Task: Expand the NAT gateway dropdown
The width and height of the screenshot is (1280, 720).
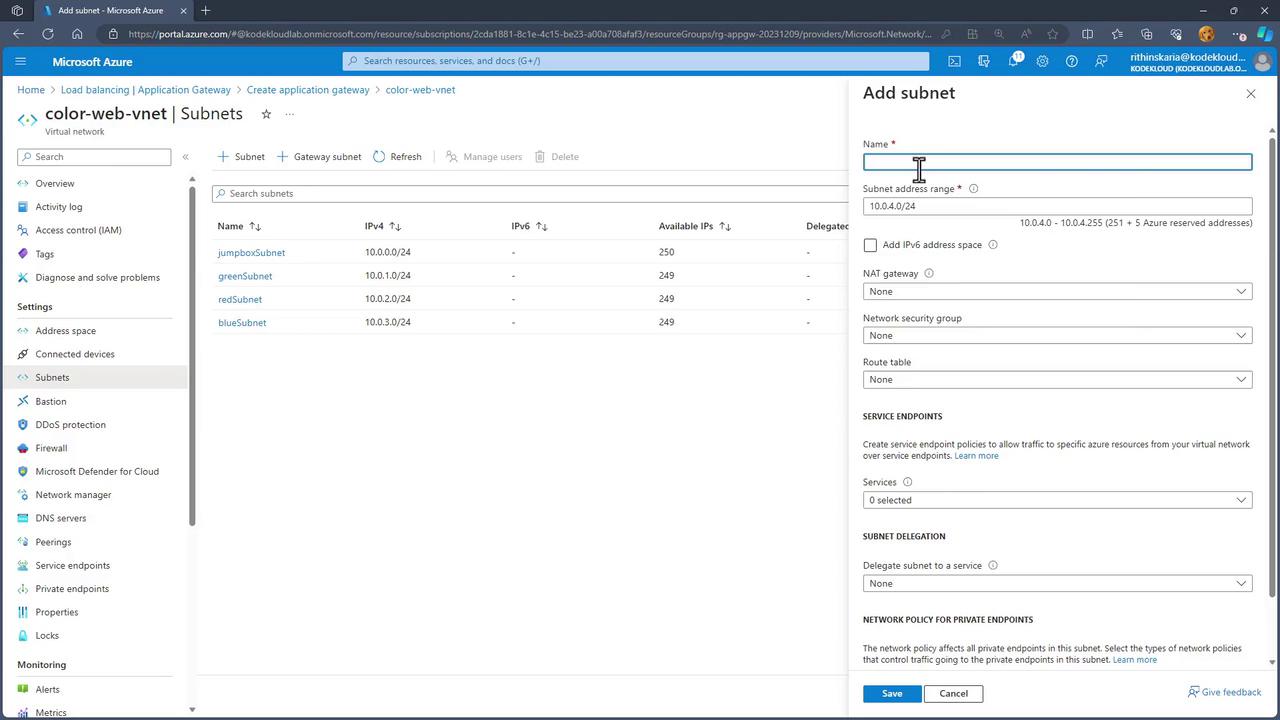Action: click(x=1057, y=292)
